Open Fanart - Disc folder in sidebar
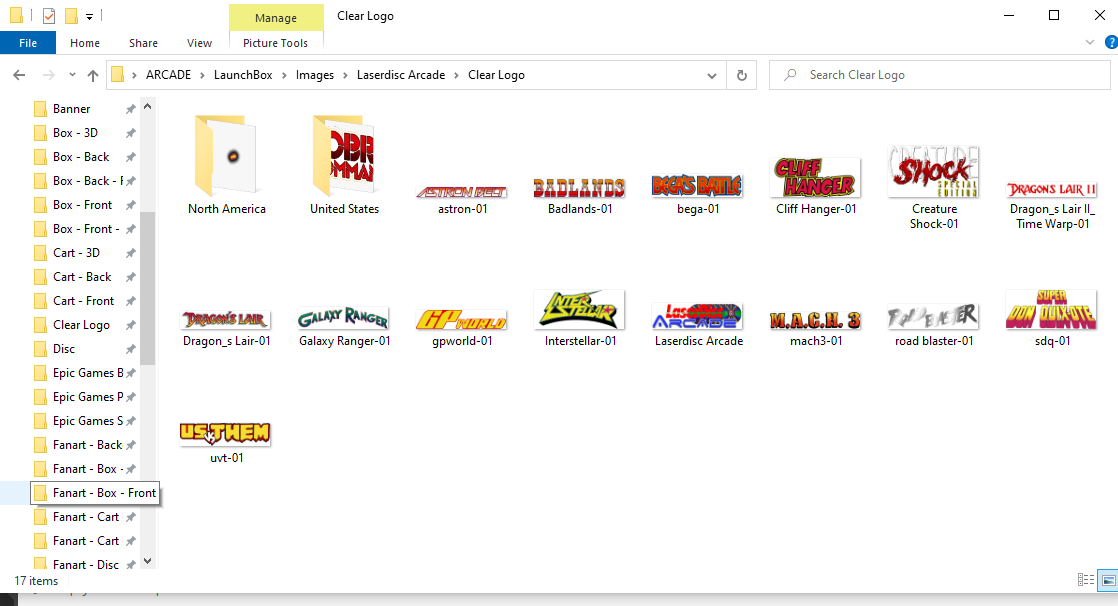Viewport: 1118px width, 606px height. (x=84, y=564)
